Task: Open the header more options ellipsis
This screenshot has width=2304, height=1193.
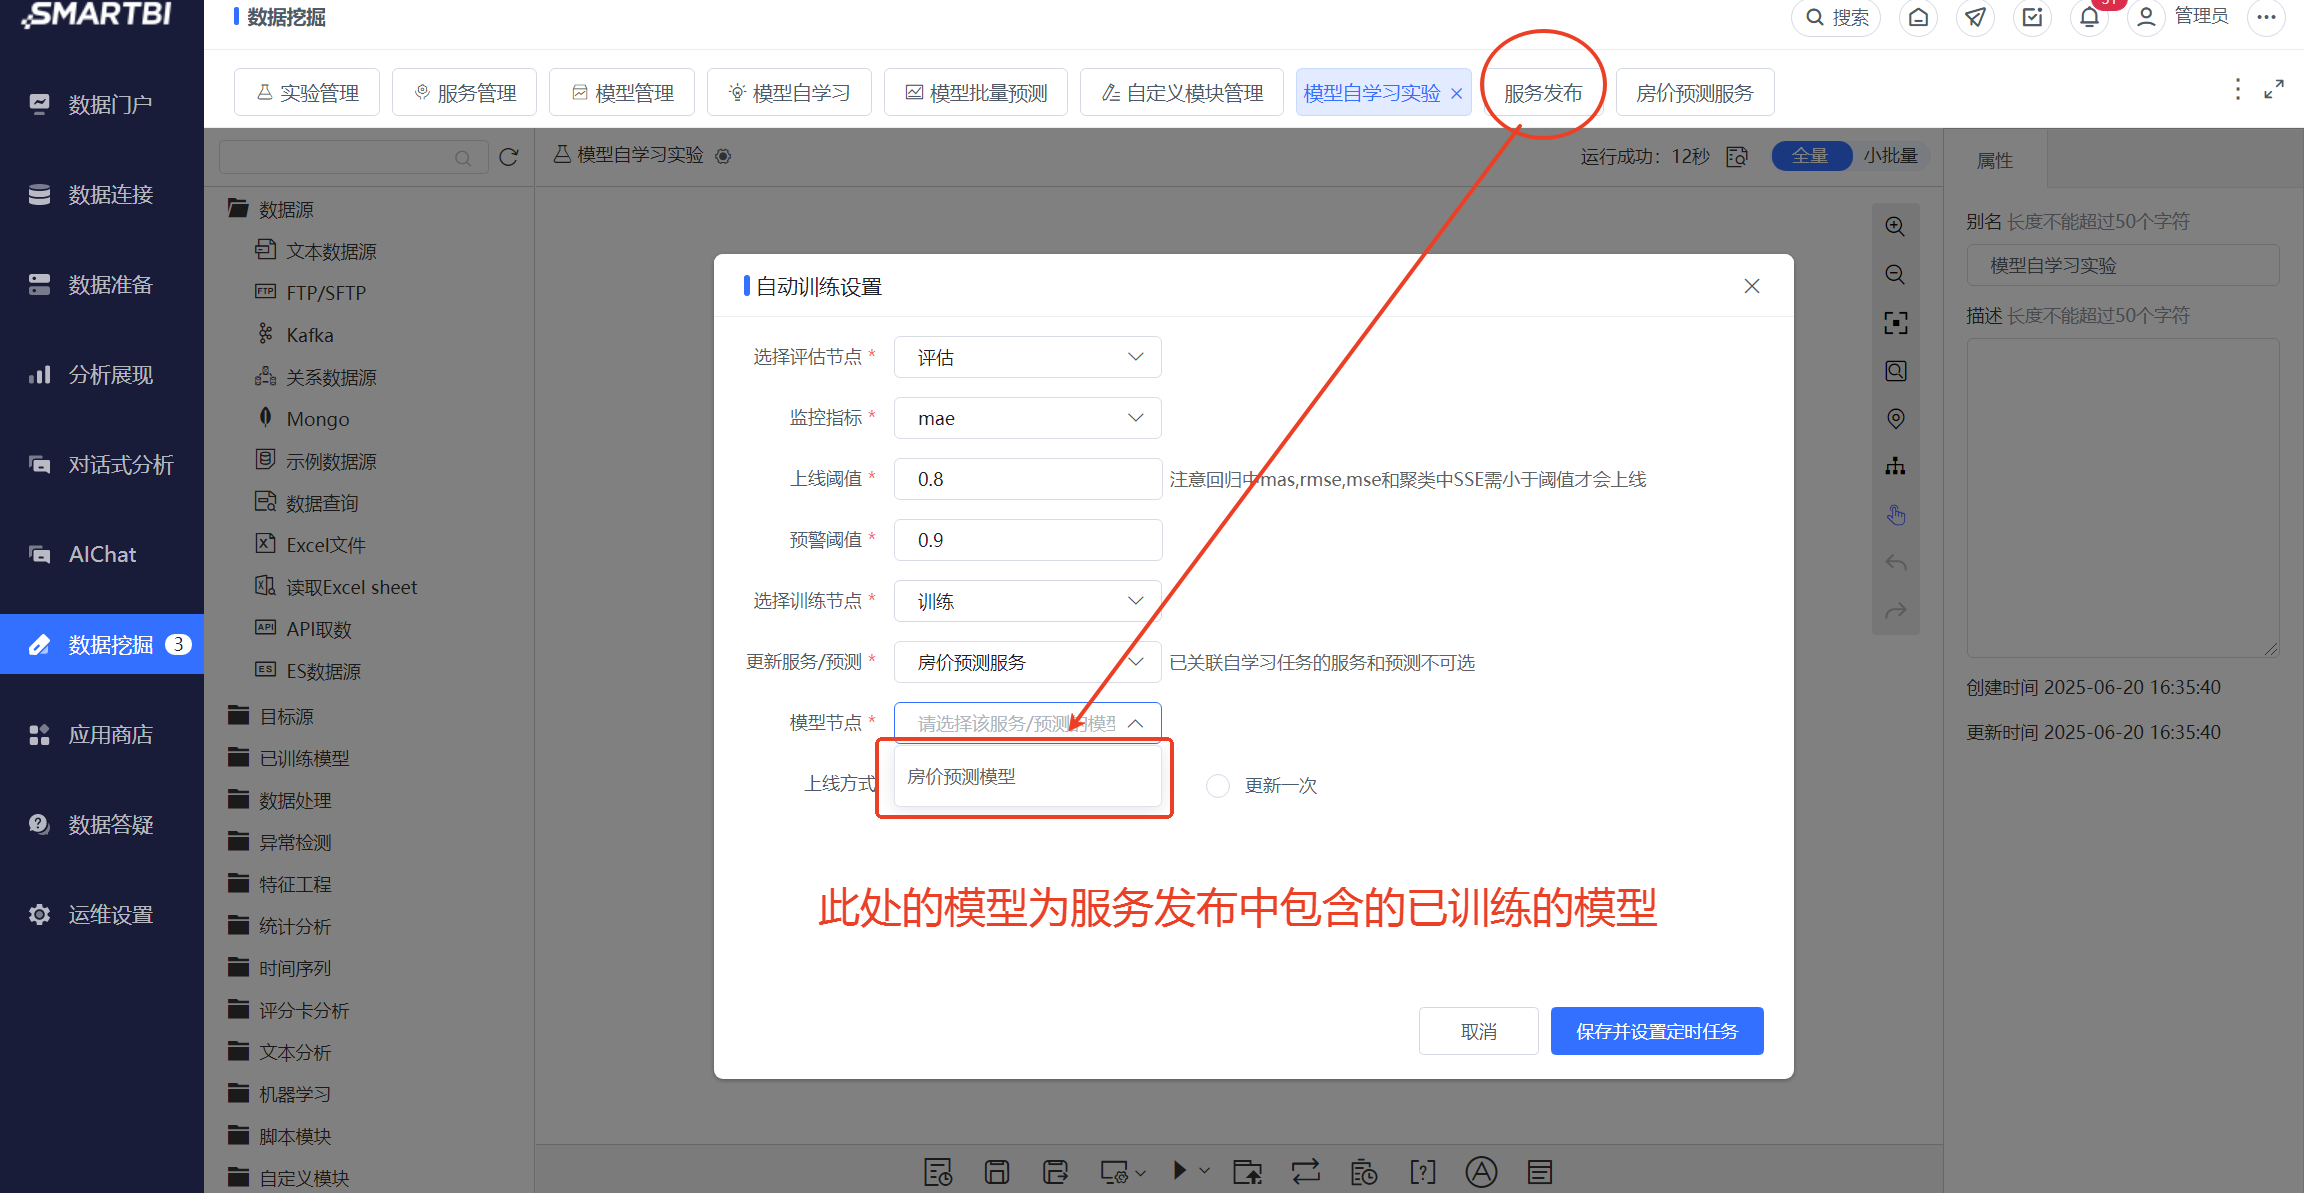Action: [x=2266, y=17]
